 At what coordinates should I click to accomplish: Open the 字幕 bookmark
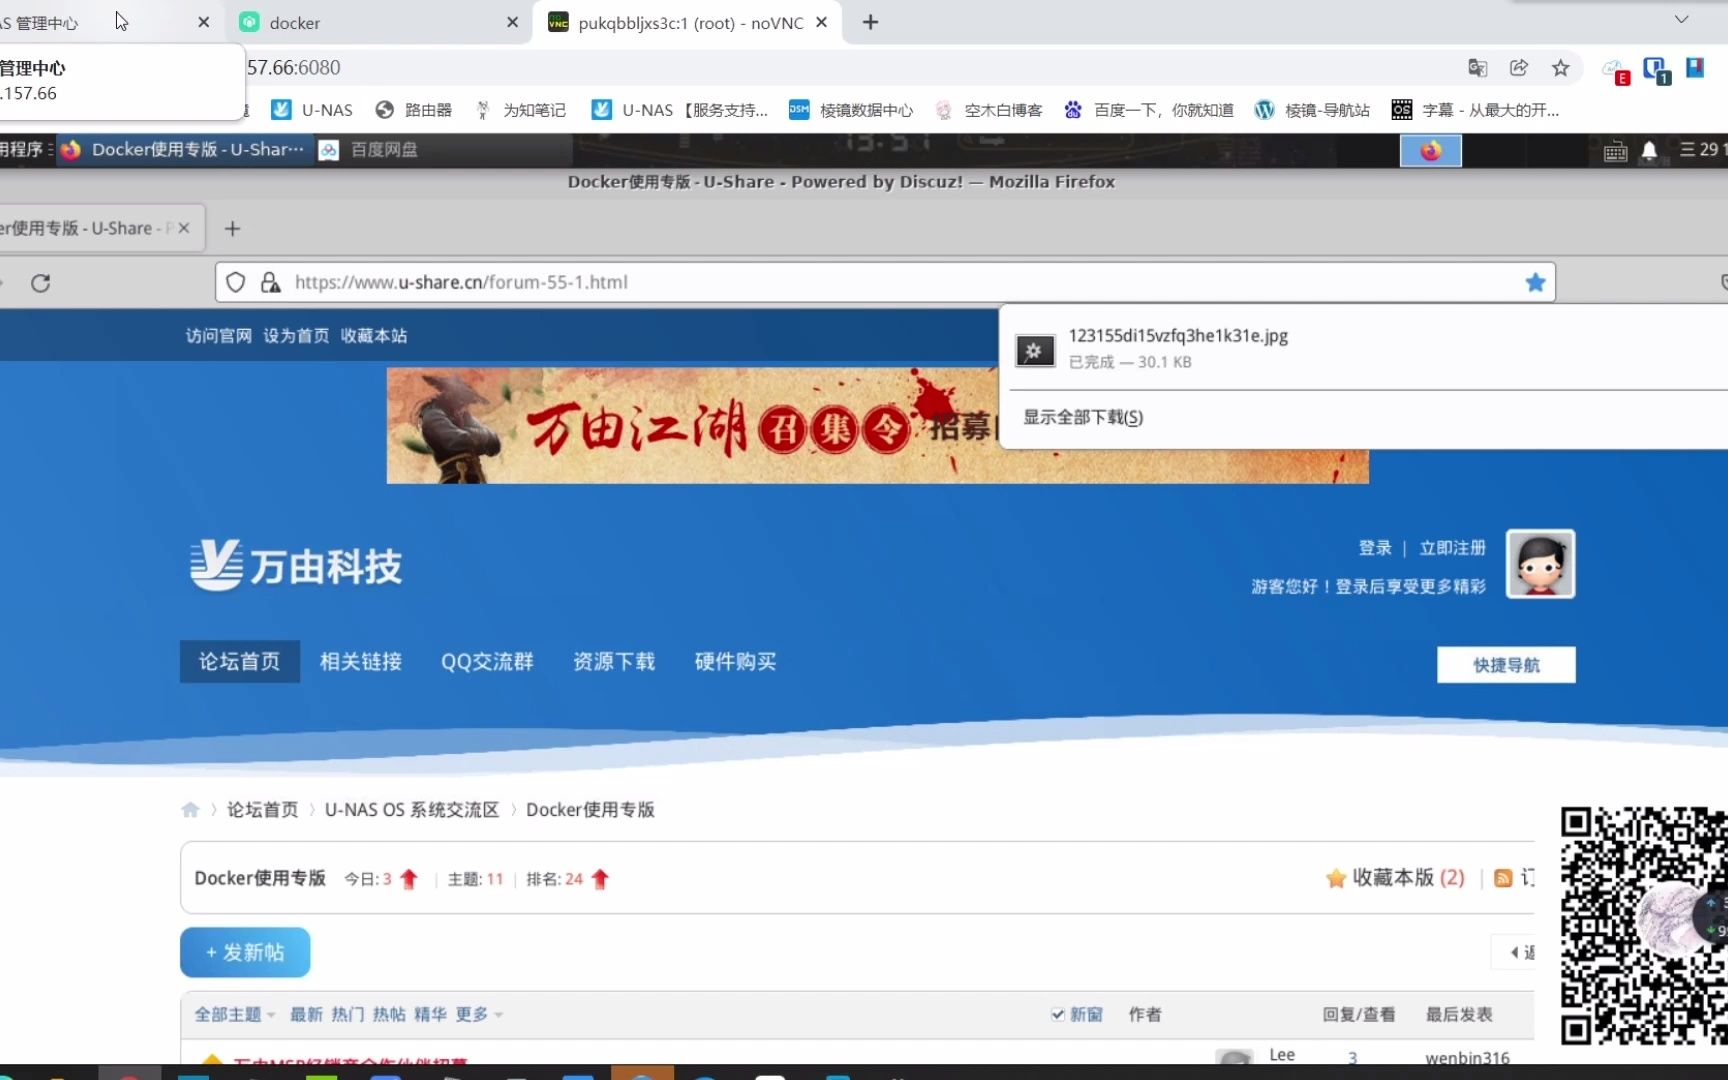point(1476,110)
